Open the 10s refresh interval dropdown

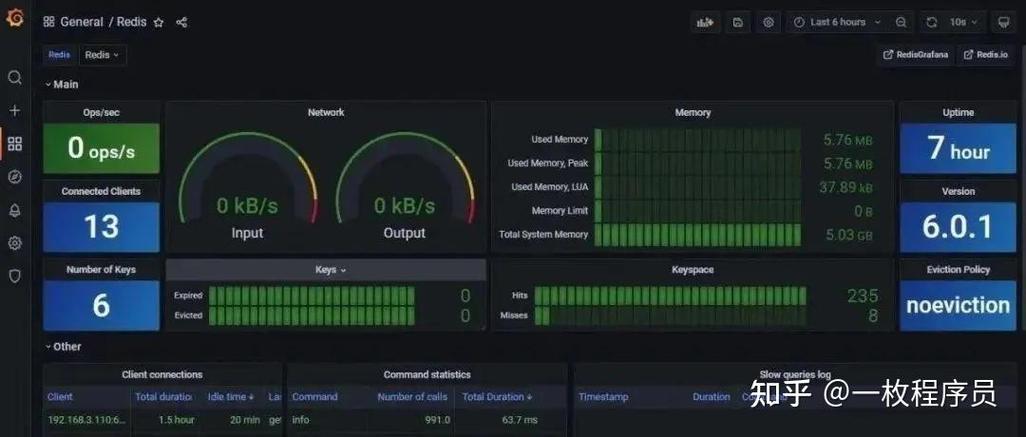point(964,22)
